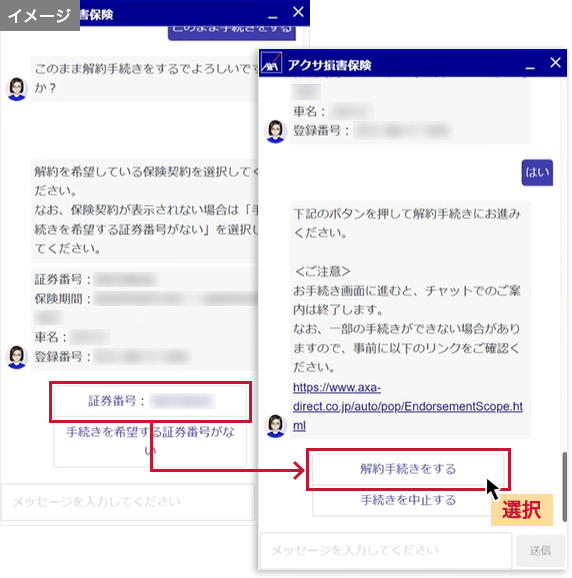572x578 pixels.
Task: Click 下記のボタンを押して message text
Action: coord(407,223)
